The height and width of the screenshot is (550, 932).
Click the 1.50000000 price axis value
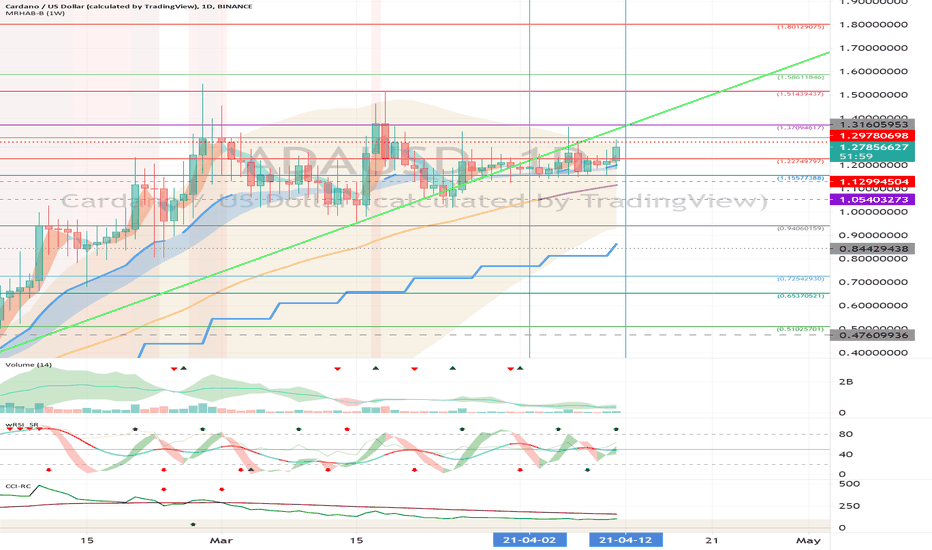[x=873, y=95]
